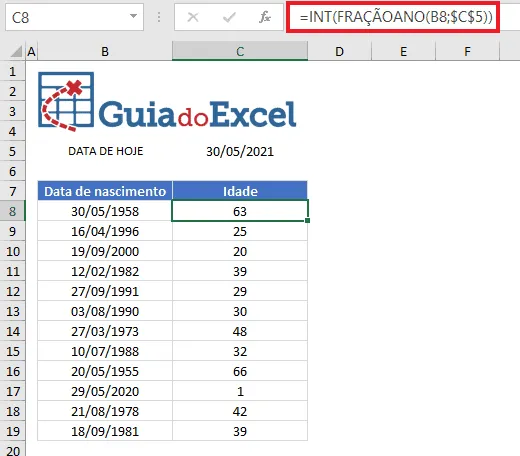Click the Guia do Excel logo image
520x456 pixels.
click(x=167, y=102)
